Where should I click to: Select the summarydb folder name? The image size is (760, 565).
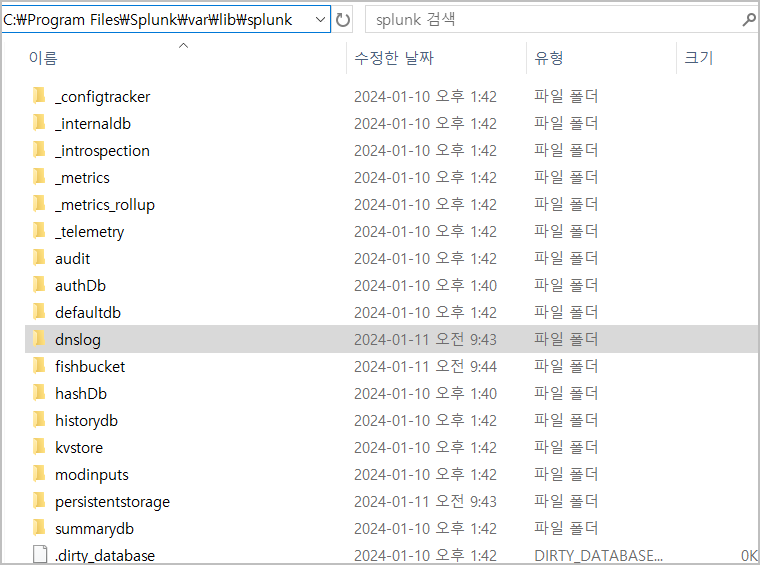pyautogui.click(x=95, y=529)
